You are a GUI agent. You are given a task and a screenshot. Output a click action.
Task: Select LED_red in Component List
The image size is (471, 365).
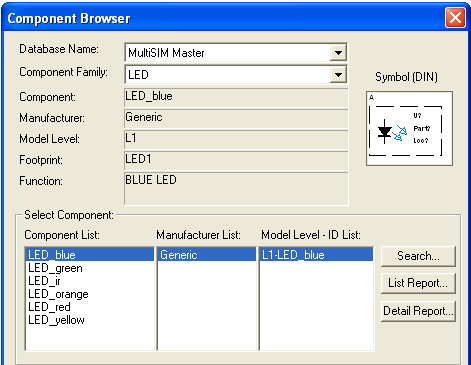[90, 307]
